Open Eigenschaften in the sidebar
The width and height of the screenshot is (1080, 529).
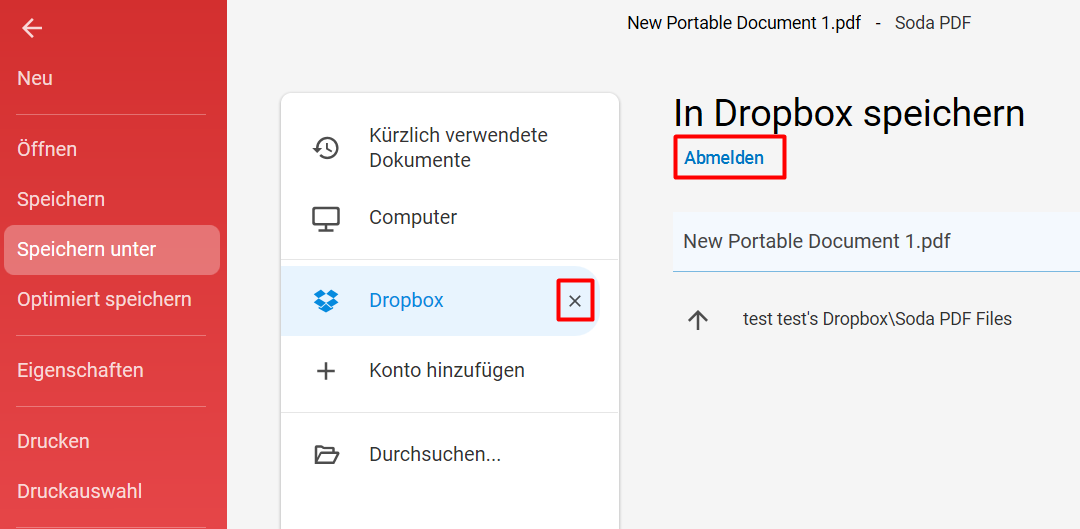(80, 371)
